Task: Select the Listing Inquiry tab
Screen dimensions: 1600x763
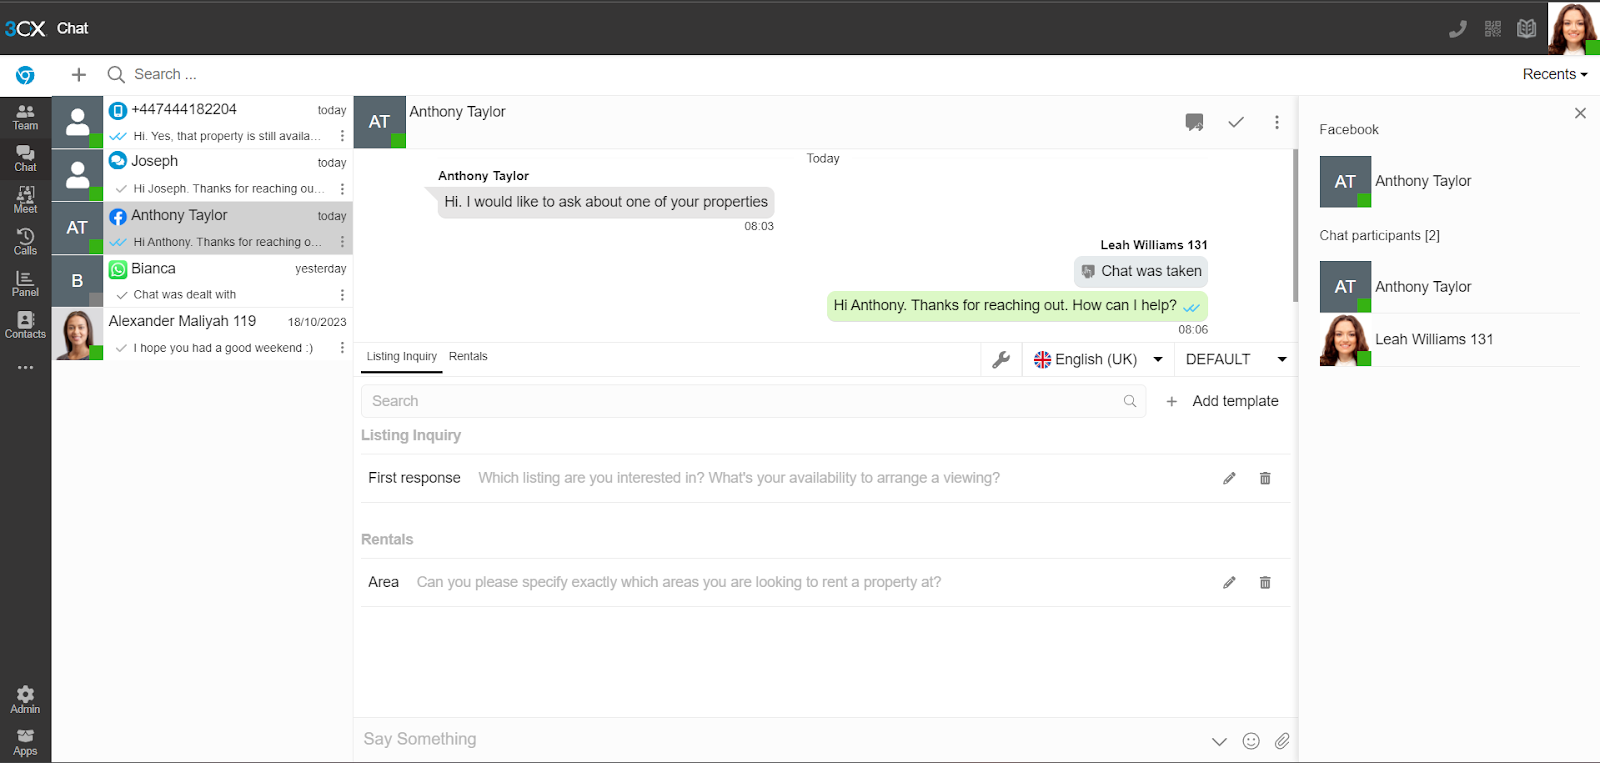Action: (x=401, y=356)
